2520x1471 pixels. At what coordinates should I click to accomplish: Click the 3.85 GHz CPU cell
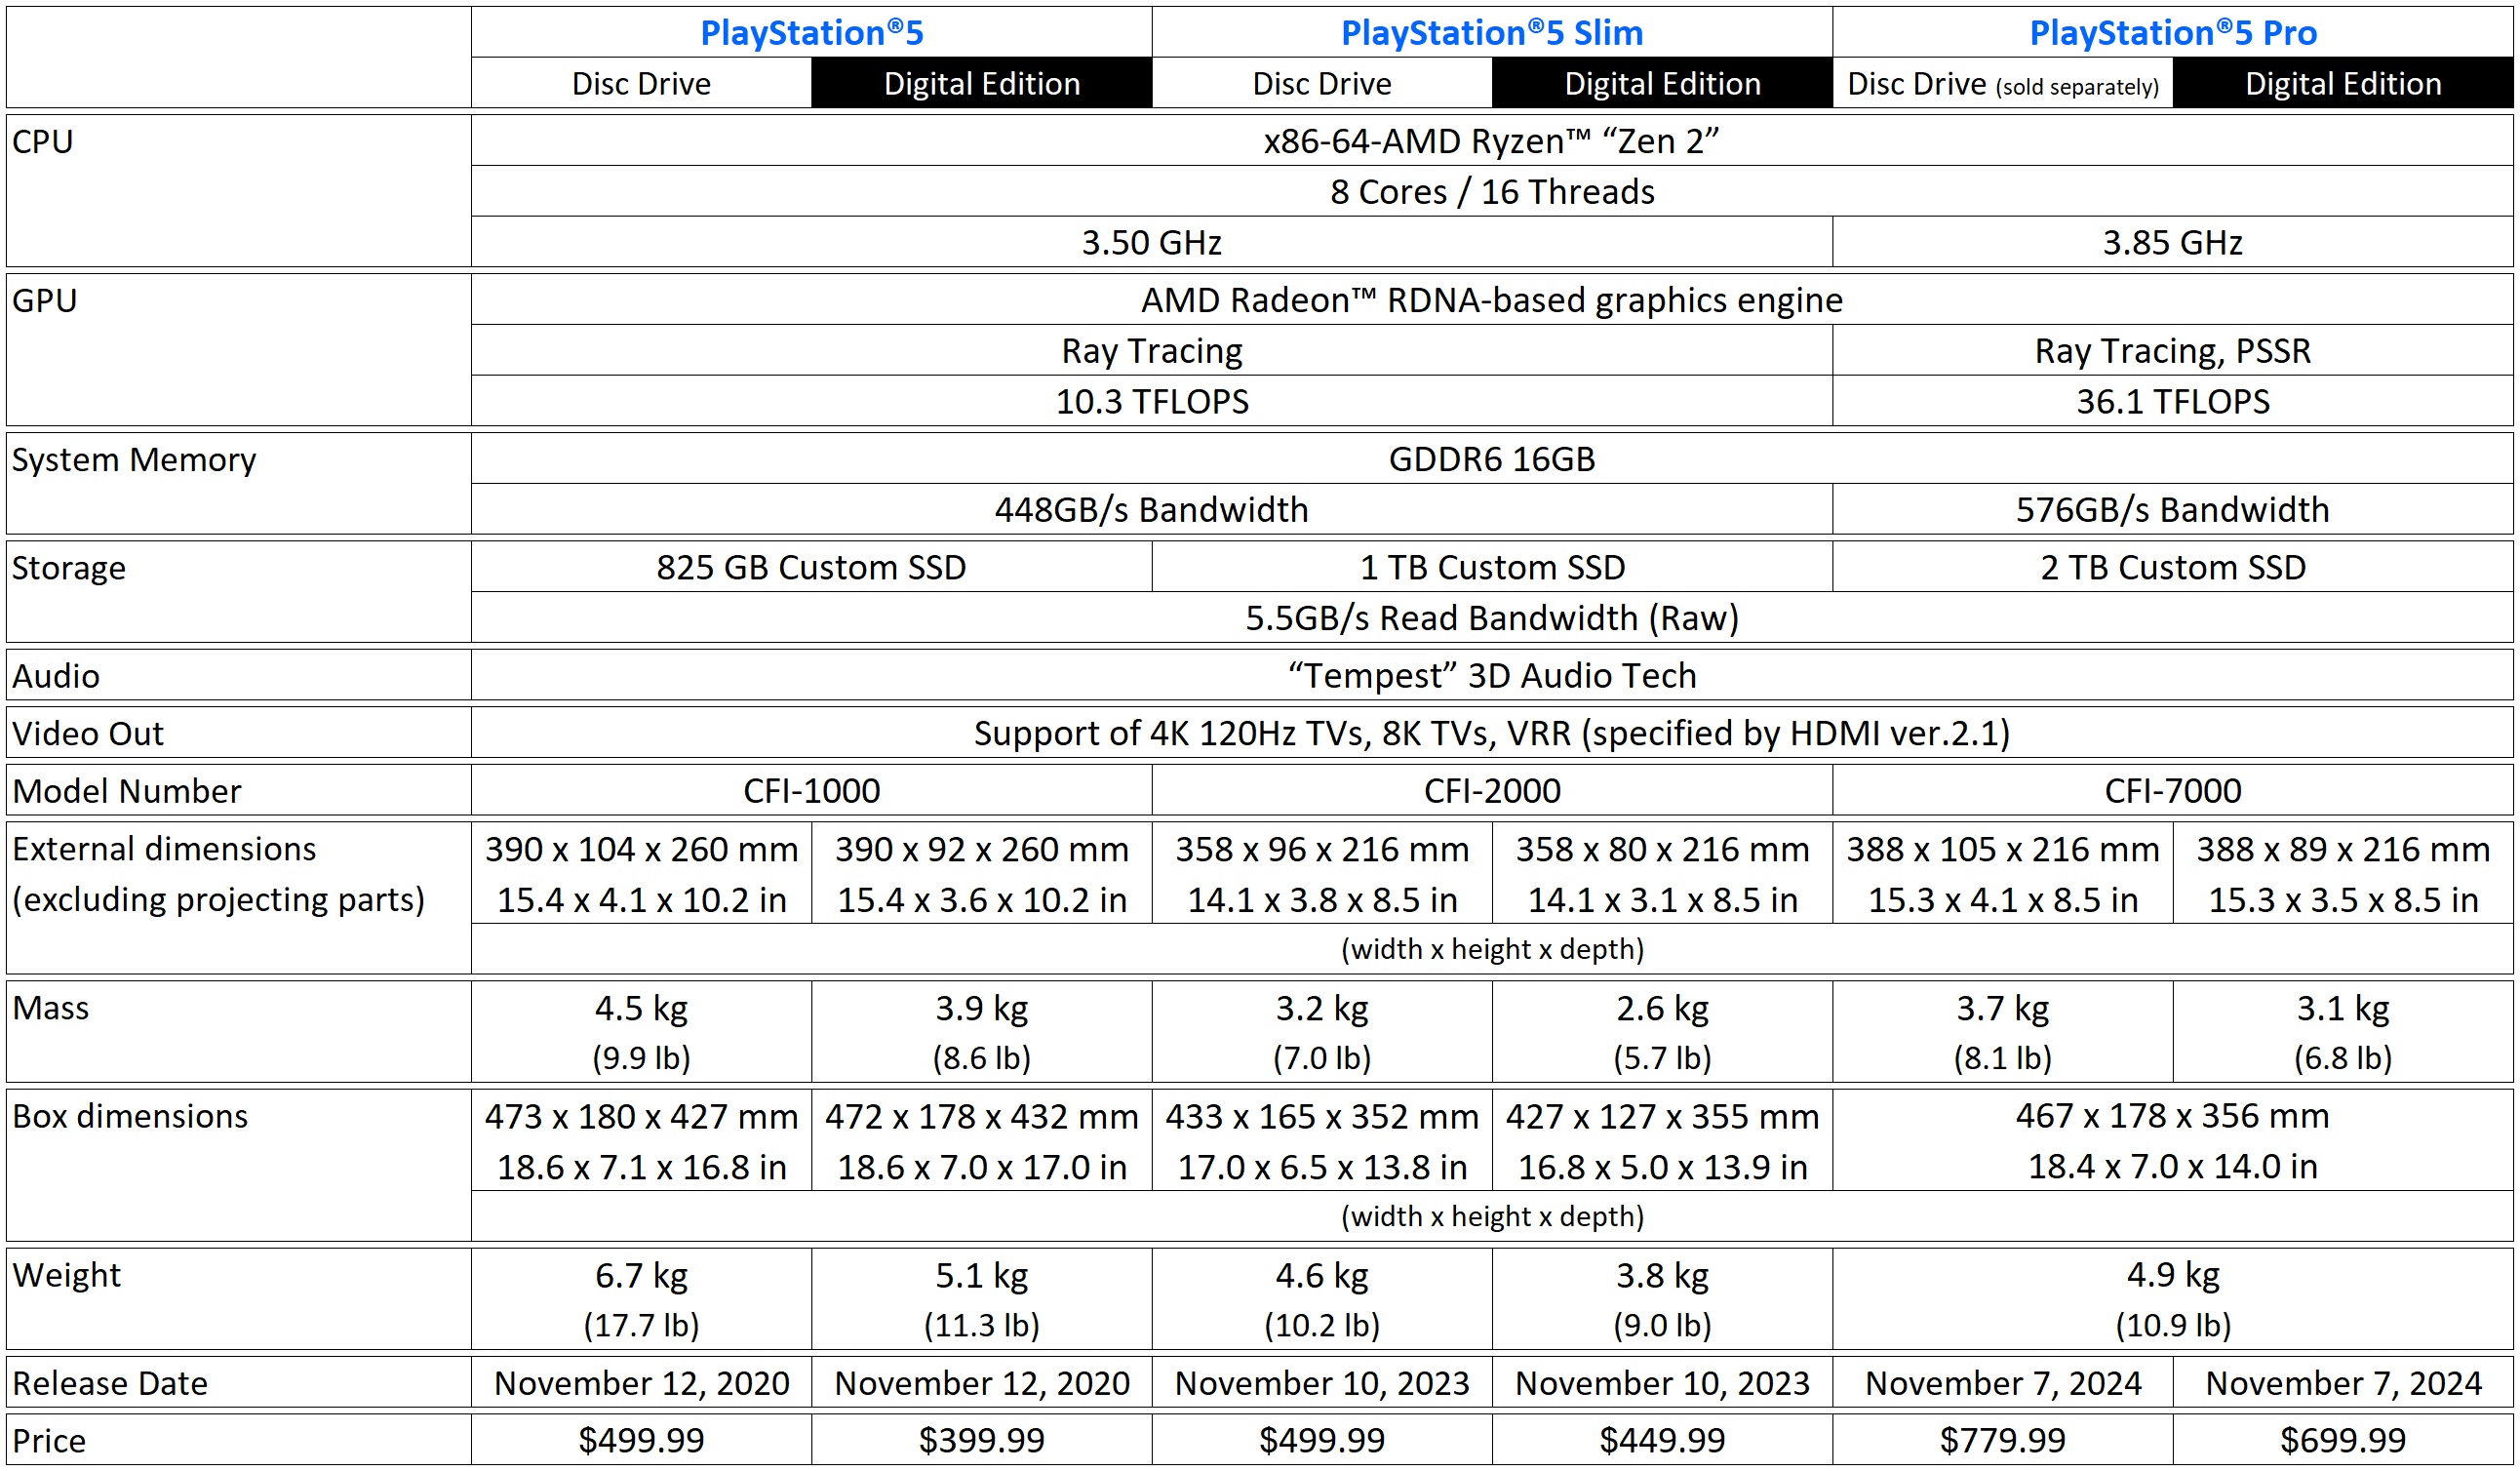[x=2173, y=242]
